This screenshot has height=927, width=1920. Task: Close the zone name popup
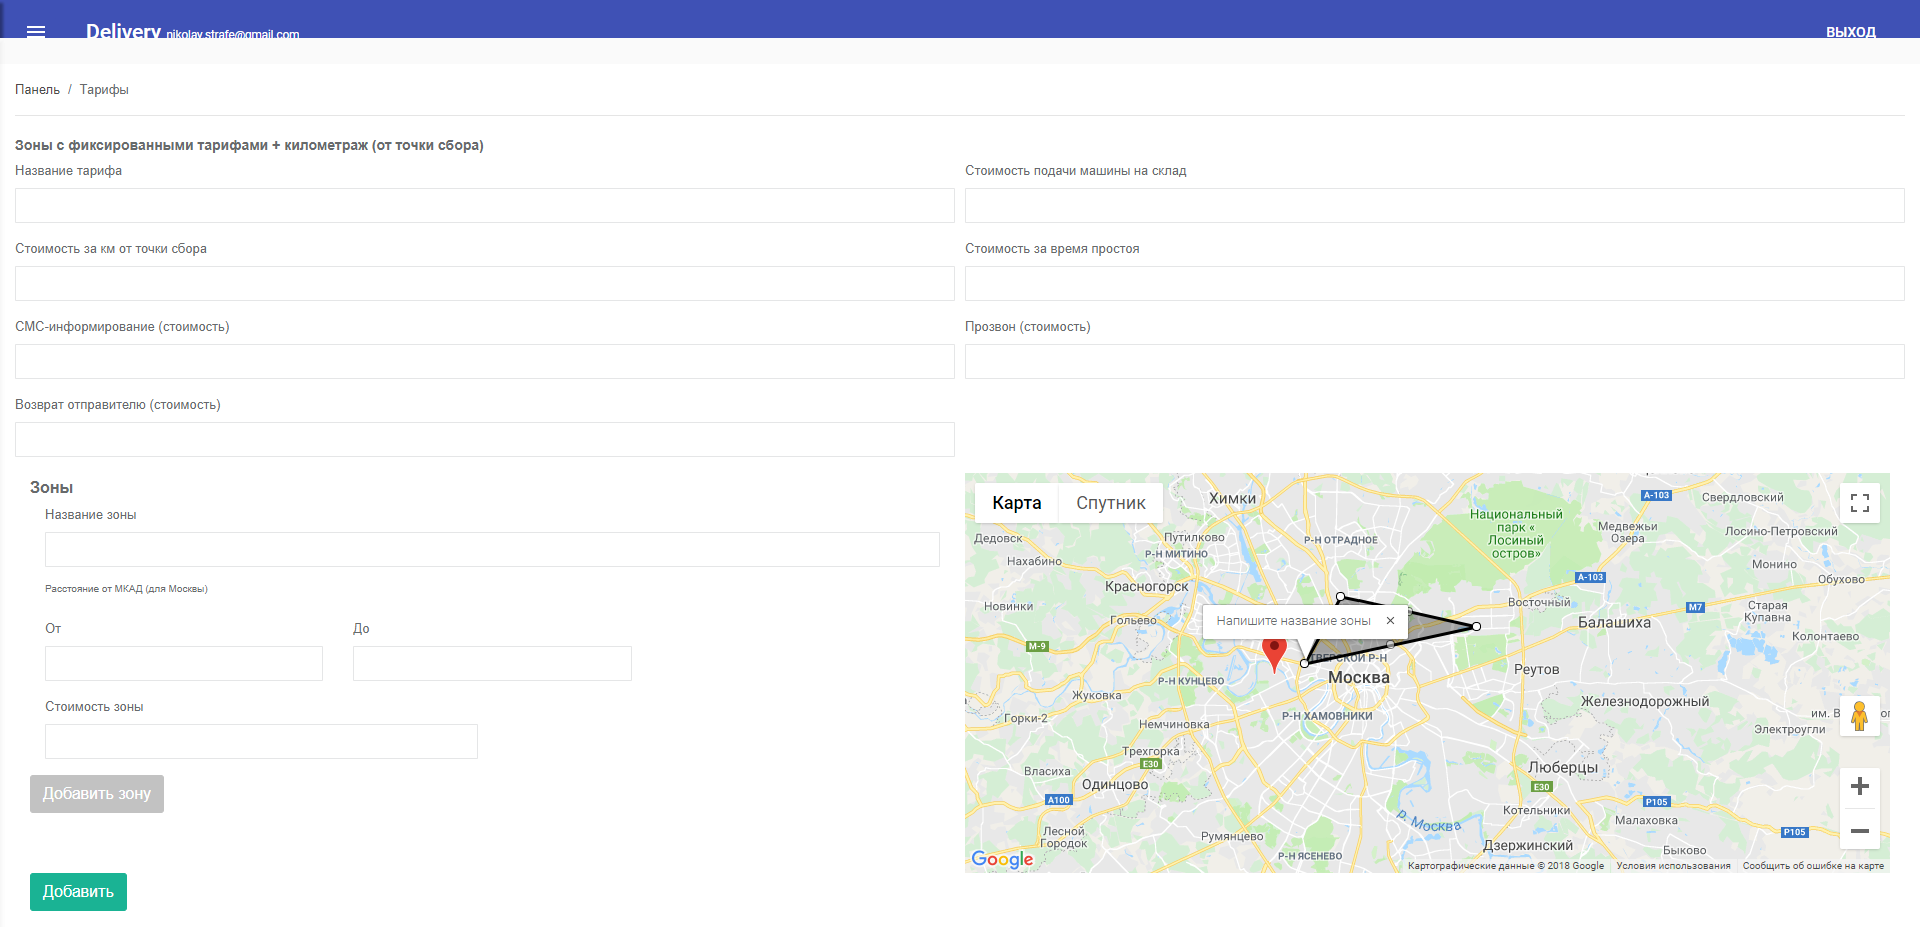(1390, 621)
